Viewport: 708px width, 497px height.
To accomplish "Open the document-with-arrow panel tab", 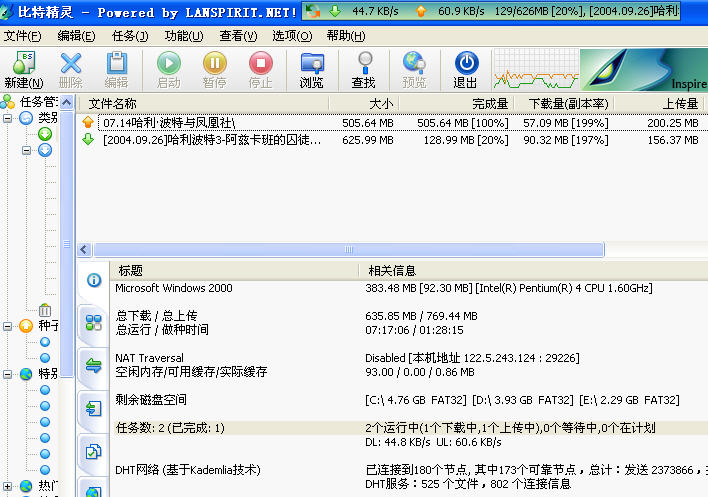I will (93, 409).
